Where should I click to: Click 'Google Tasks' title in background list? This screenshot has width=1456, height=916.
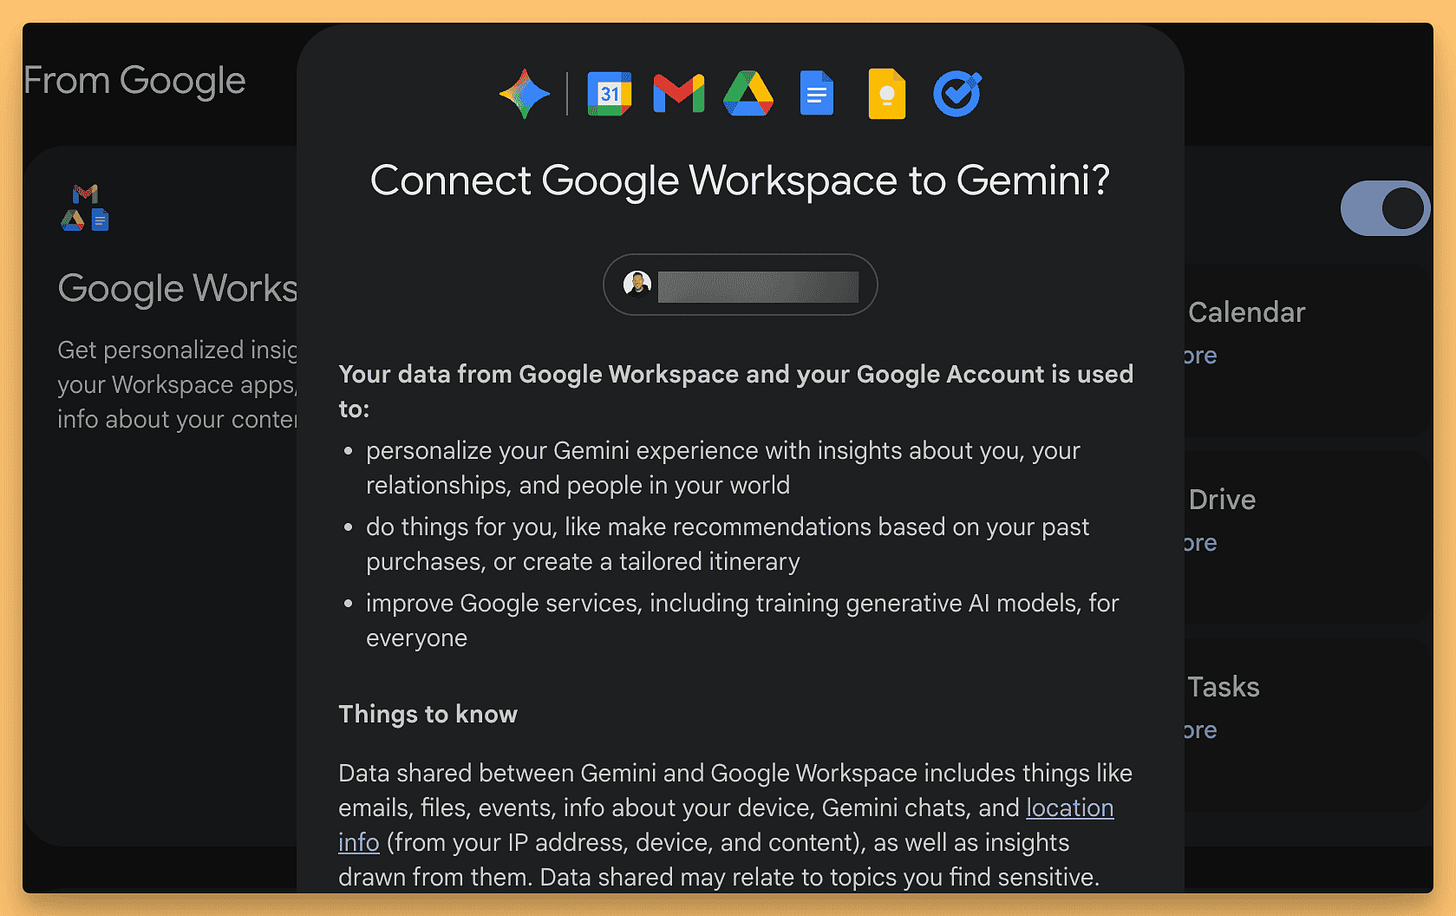(x=1223, y=687)
